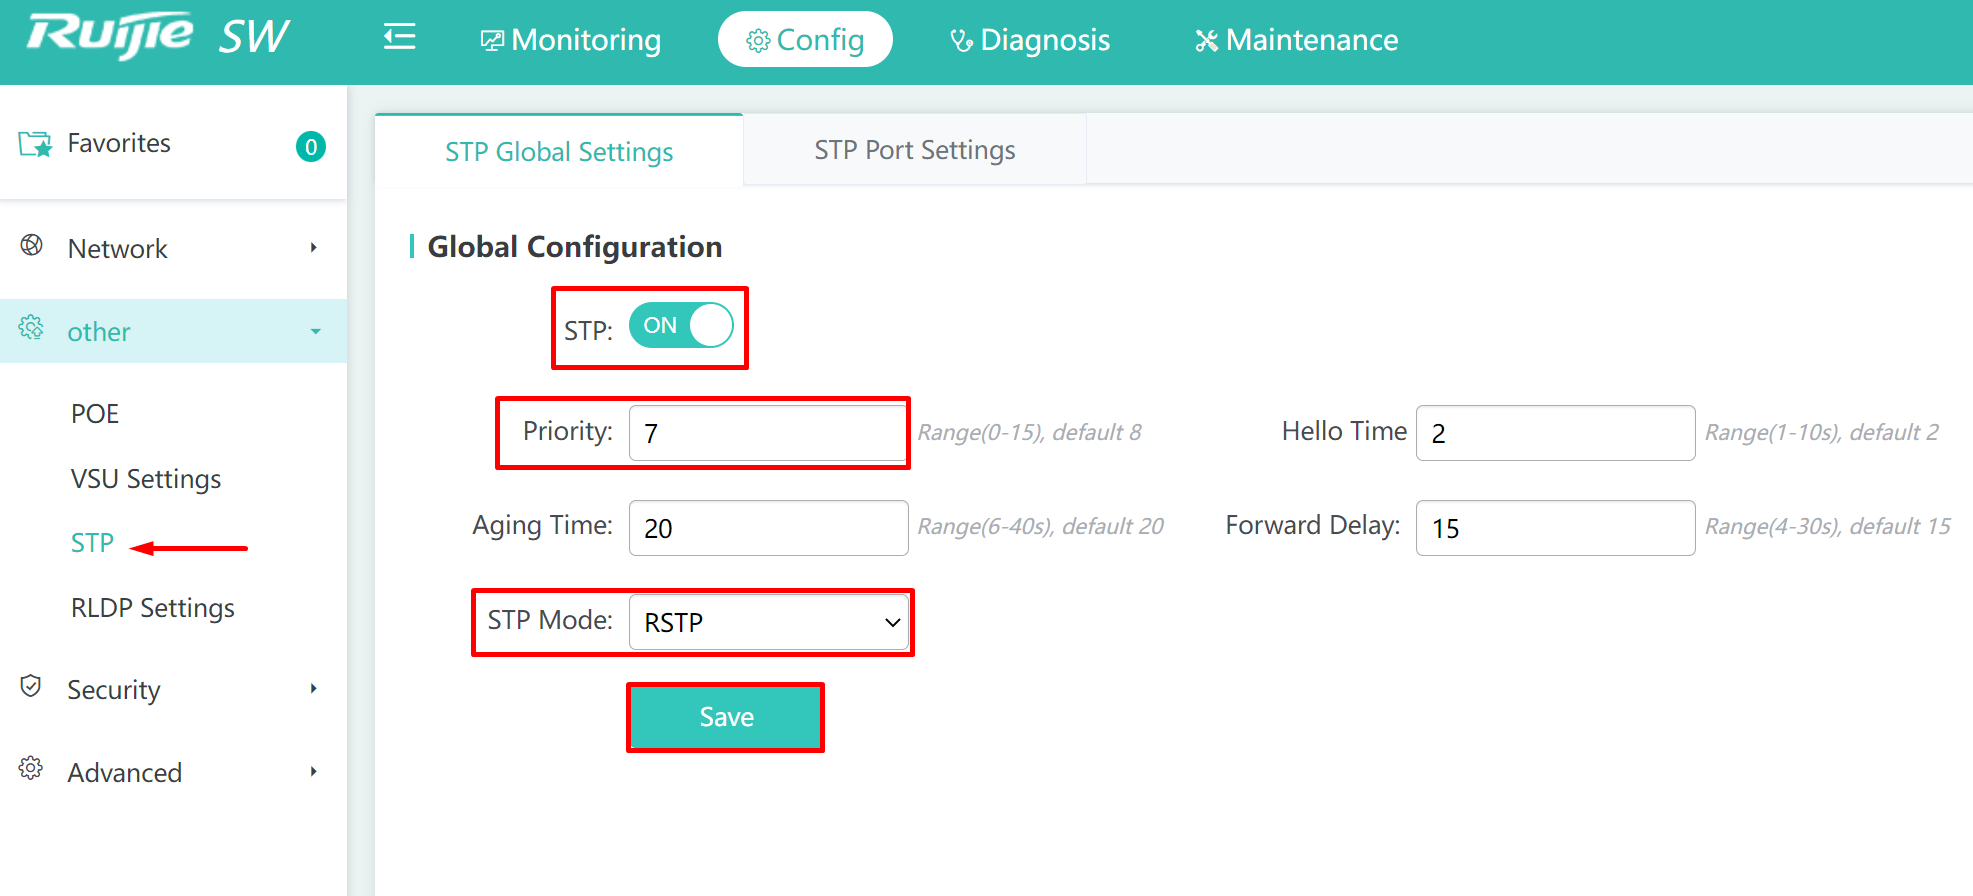
Task: Click the gear icon beside other
Action: (x=31, y=327)
